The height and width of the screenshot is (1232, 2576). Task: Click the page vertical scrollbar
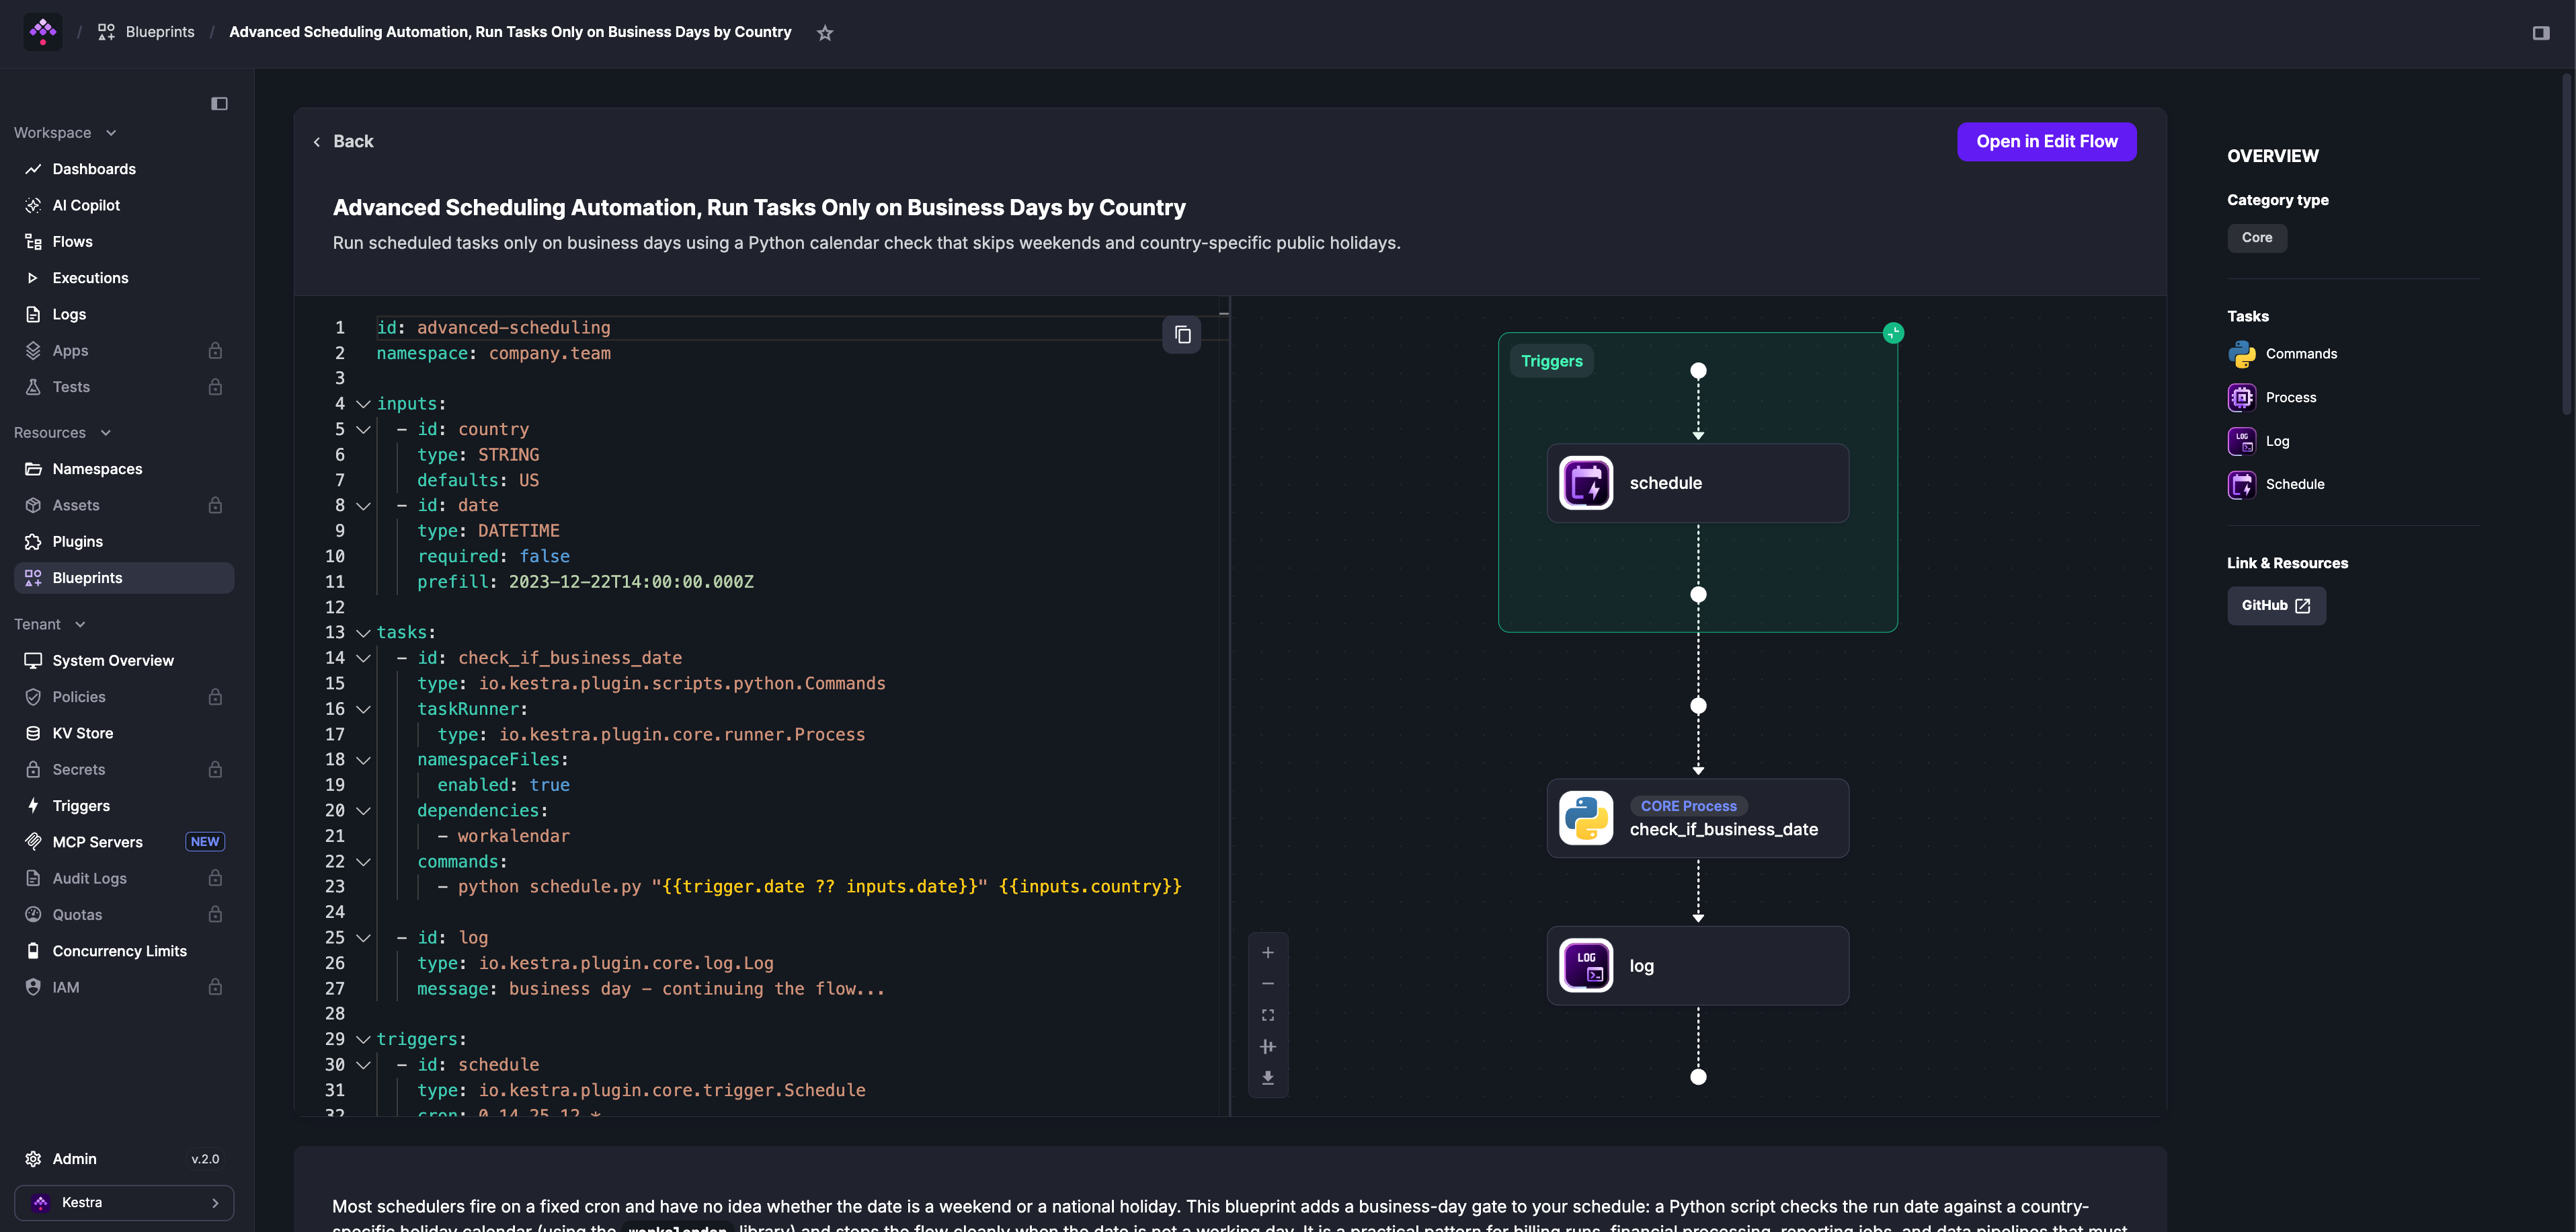coord(2567,245)
